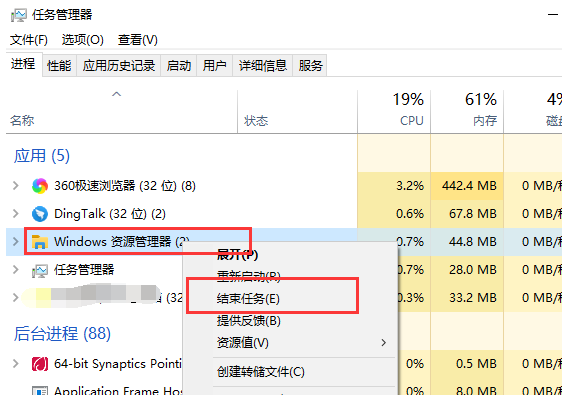Click the Application Frame Host icon

[x=40, y=391]
